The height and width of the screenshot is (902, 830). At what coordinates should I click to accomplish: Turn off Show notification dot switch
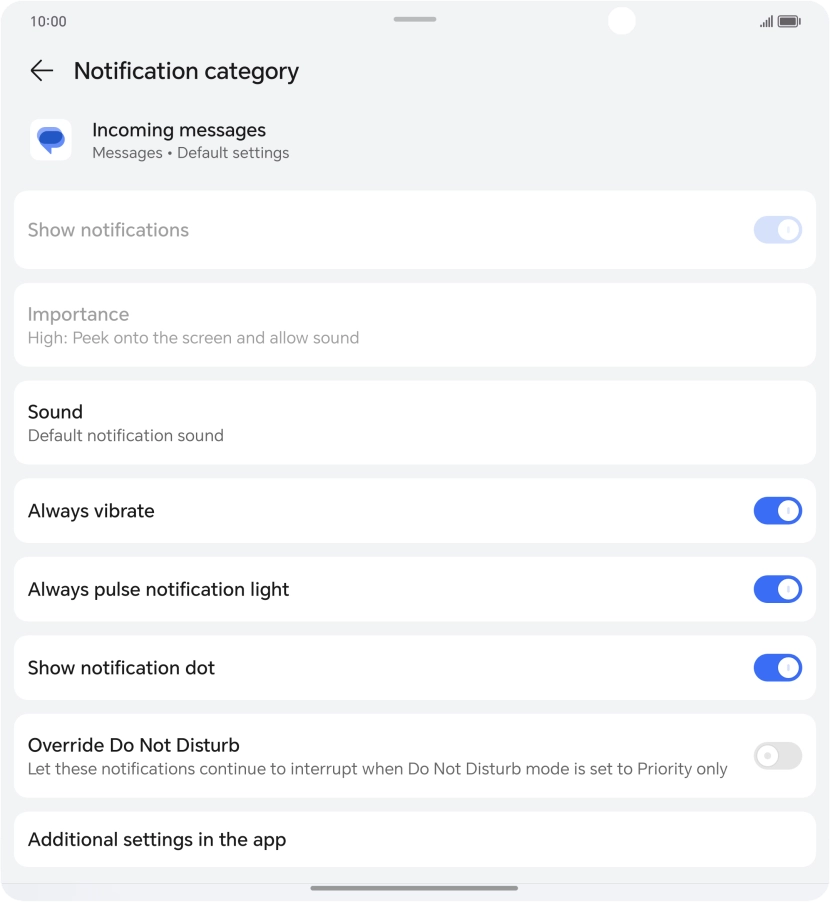pyautogui.click(x=777, y=667)
